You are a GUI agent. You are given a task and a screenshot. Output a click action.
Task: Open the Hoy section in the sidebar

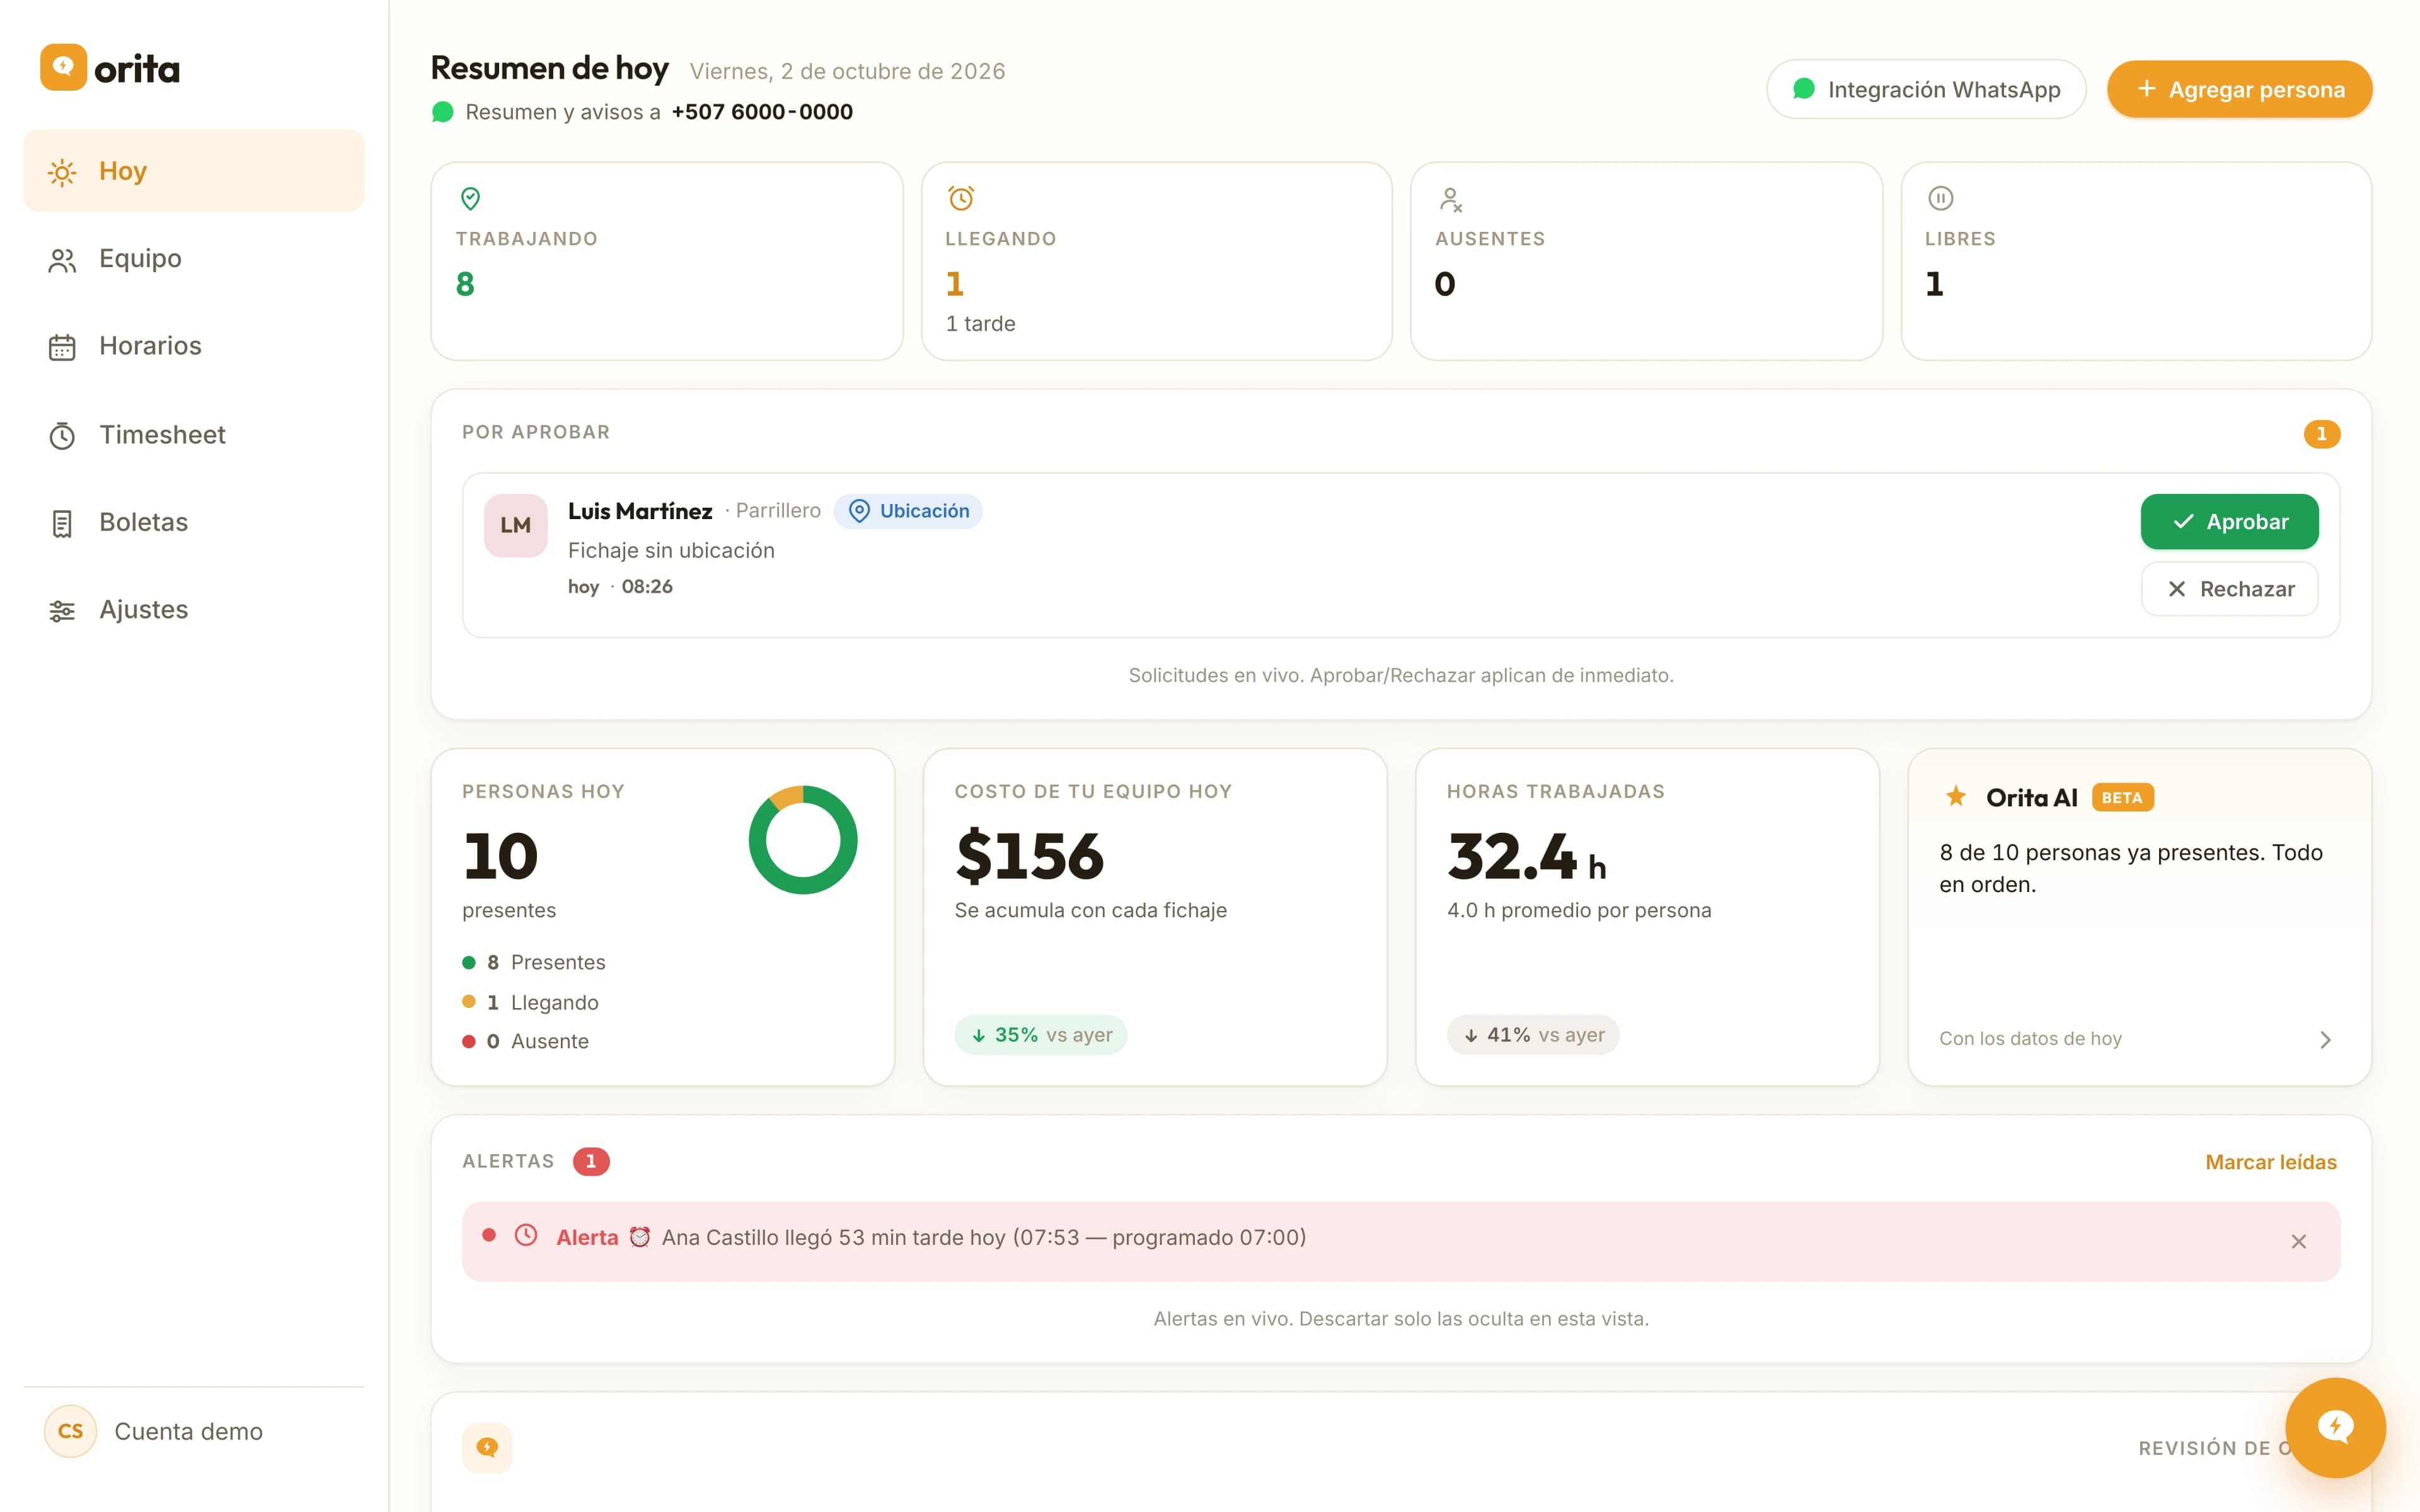pos(194,171)
